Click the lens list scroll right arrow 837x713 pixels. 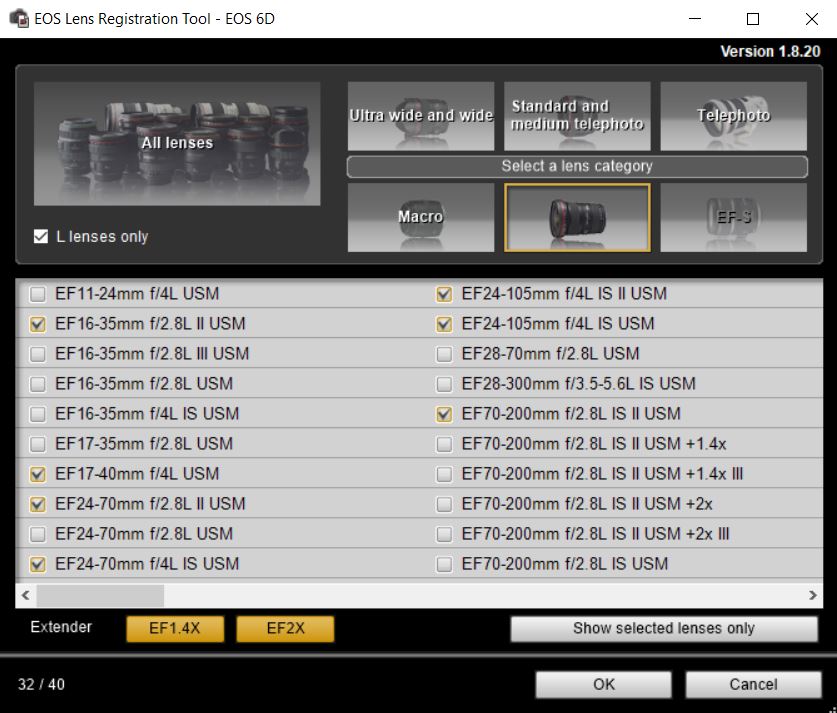tap(812, 595)
